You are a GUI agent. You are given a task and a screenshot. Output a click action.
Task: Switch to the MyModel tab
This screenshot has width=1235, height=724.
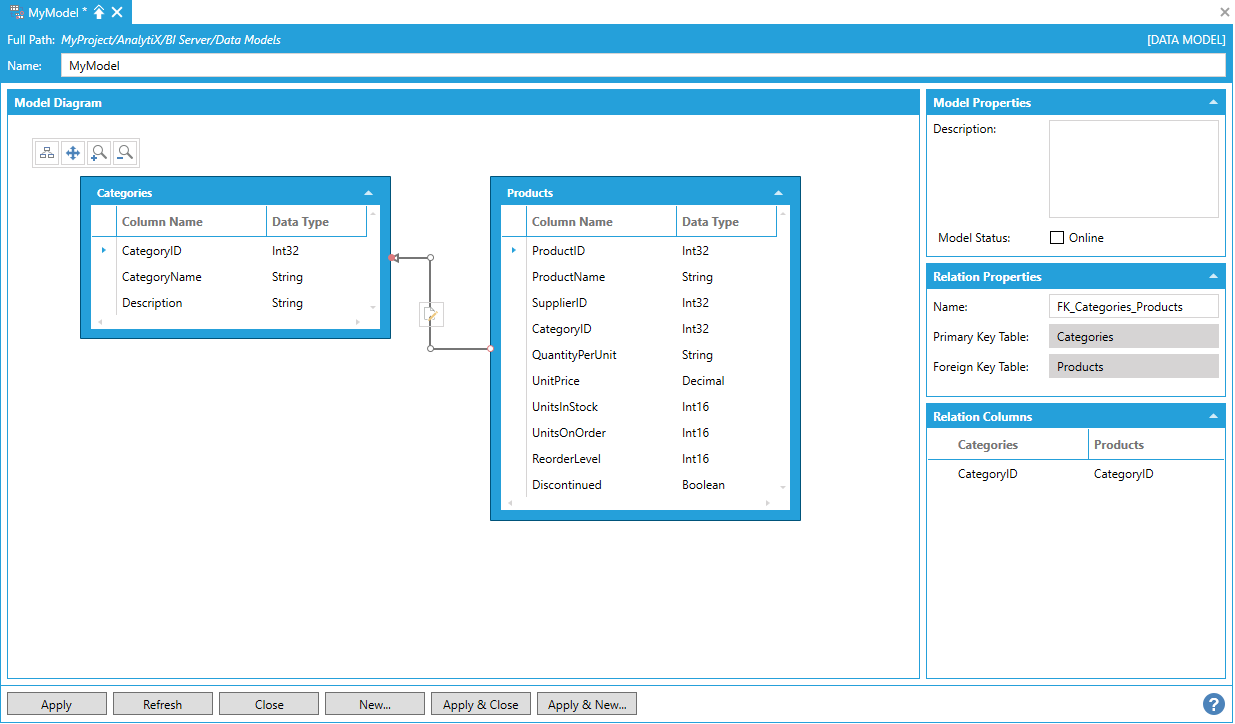(50, 12)
